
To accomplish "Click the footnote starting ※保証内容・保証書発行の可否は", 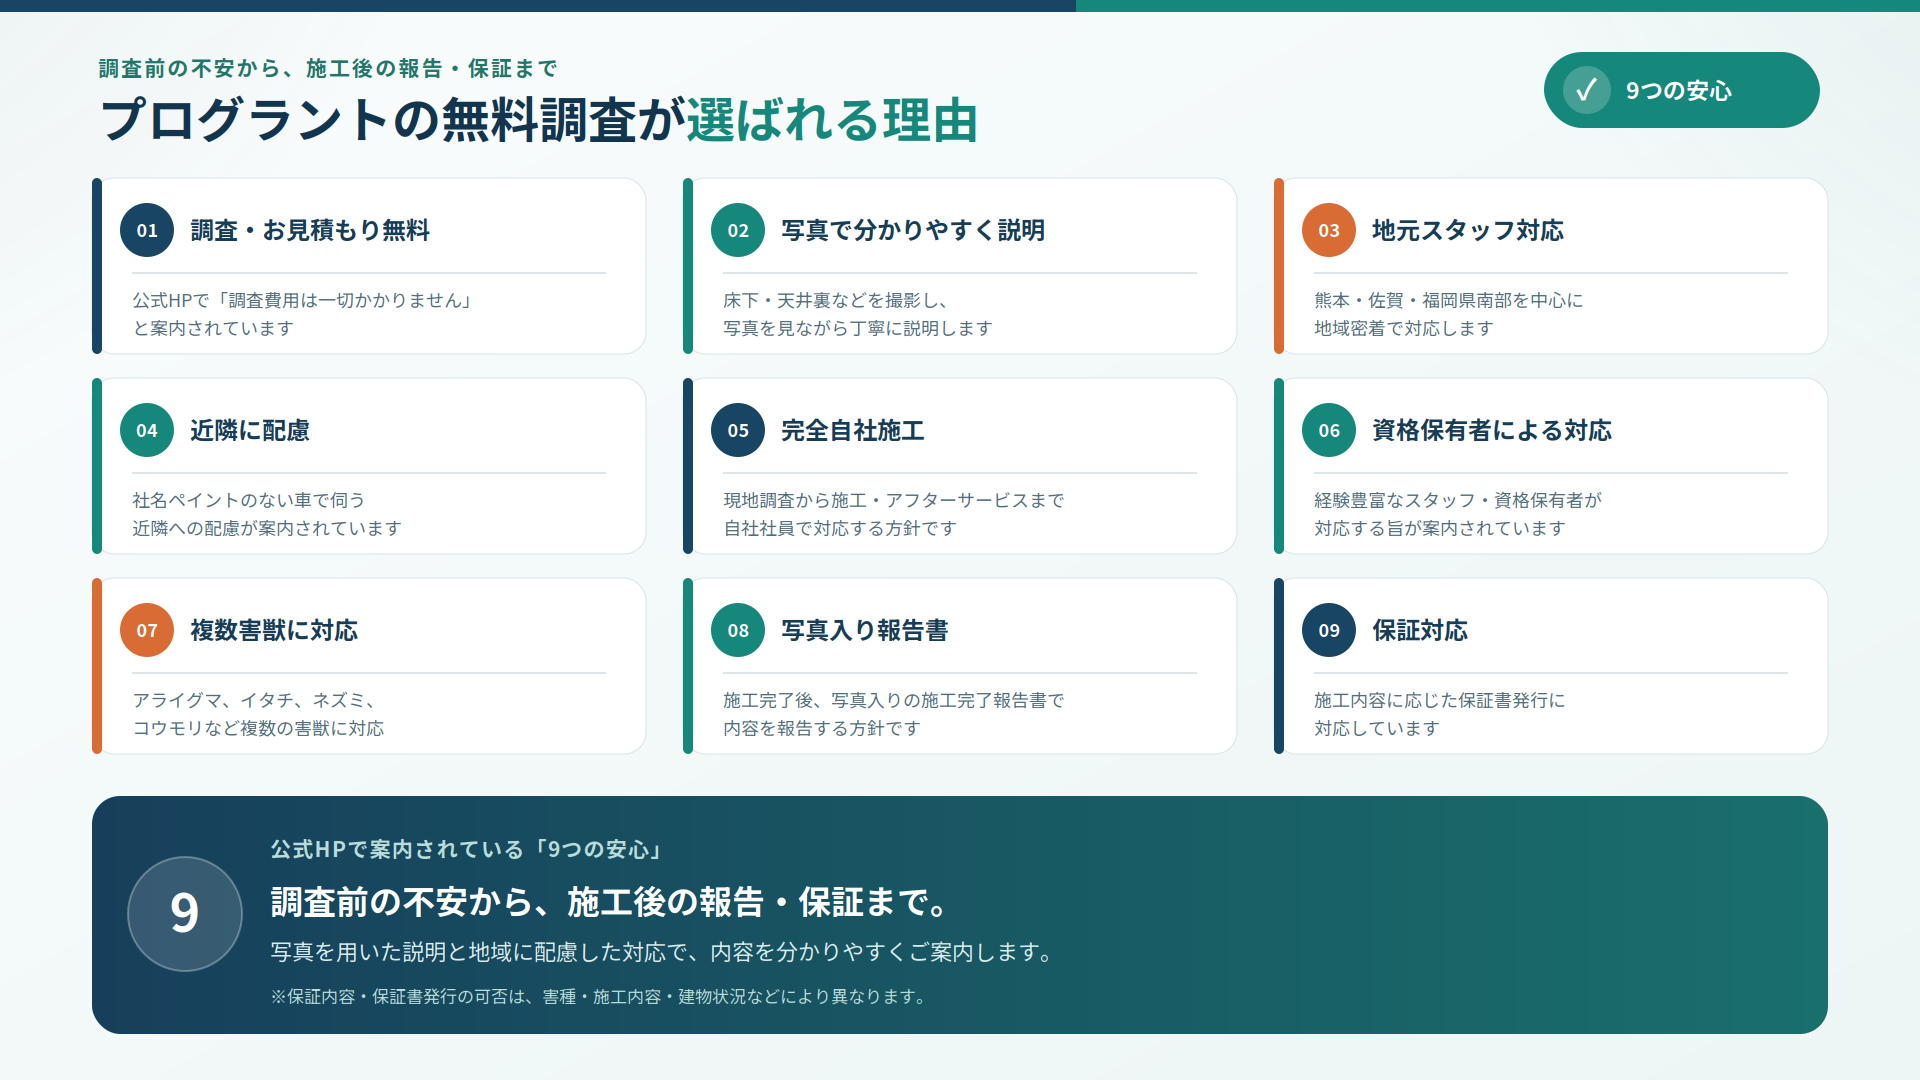I will coord(600,997).
